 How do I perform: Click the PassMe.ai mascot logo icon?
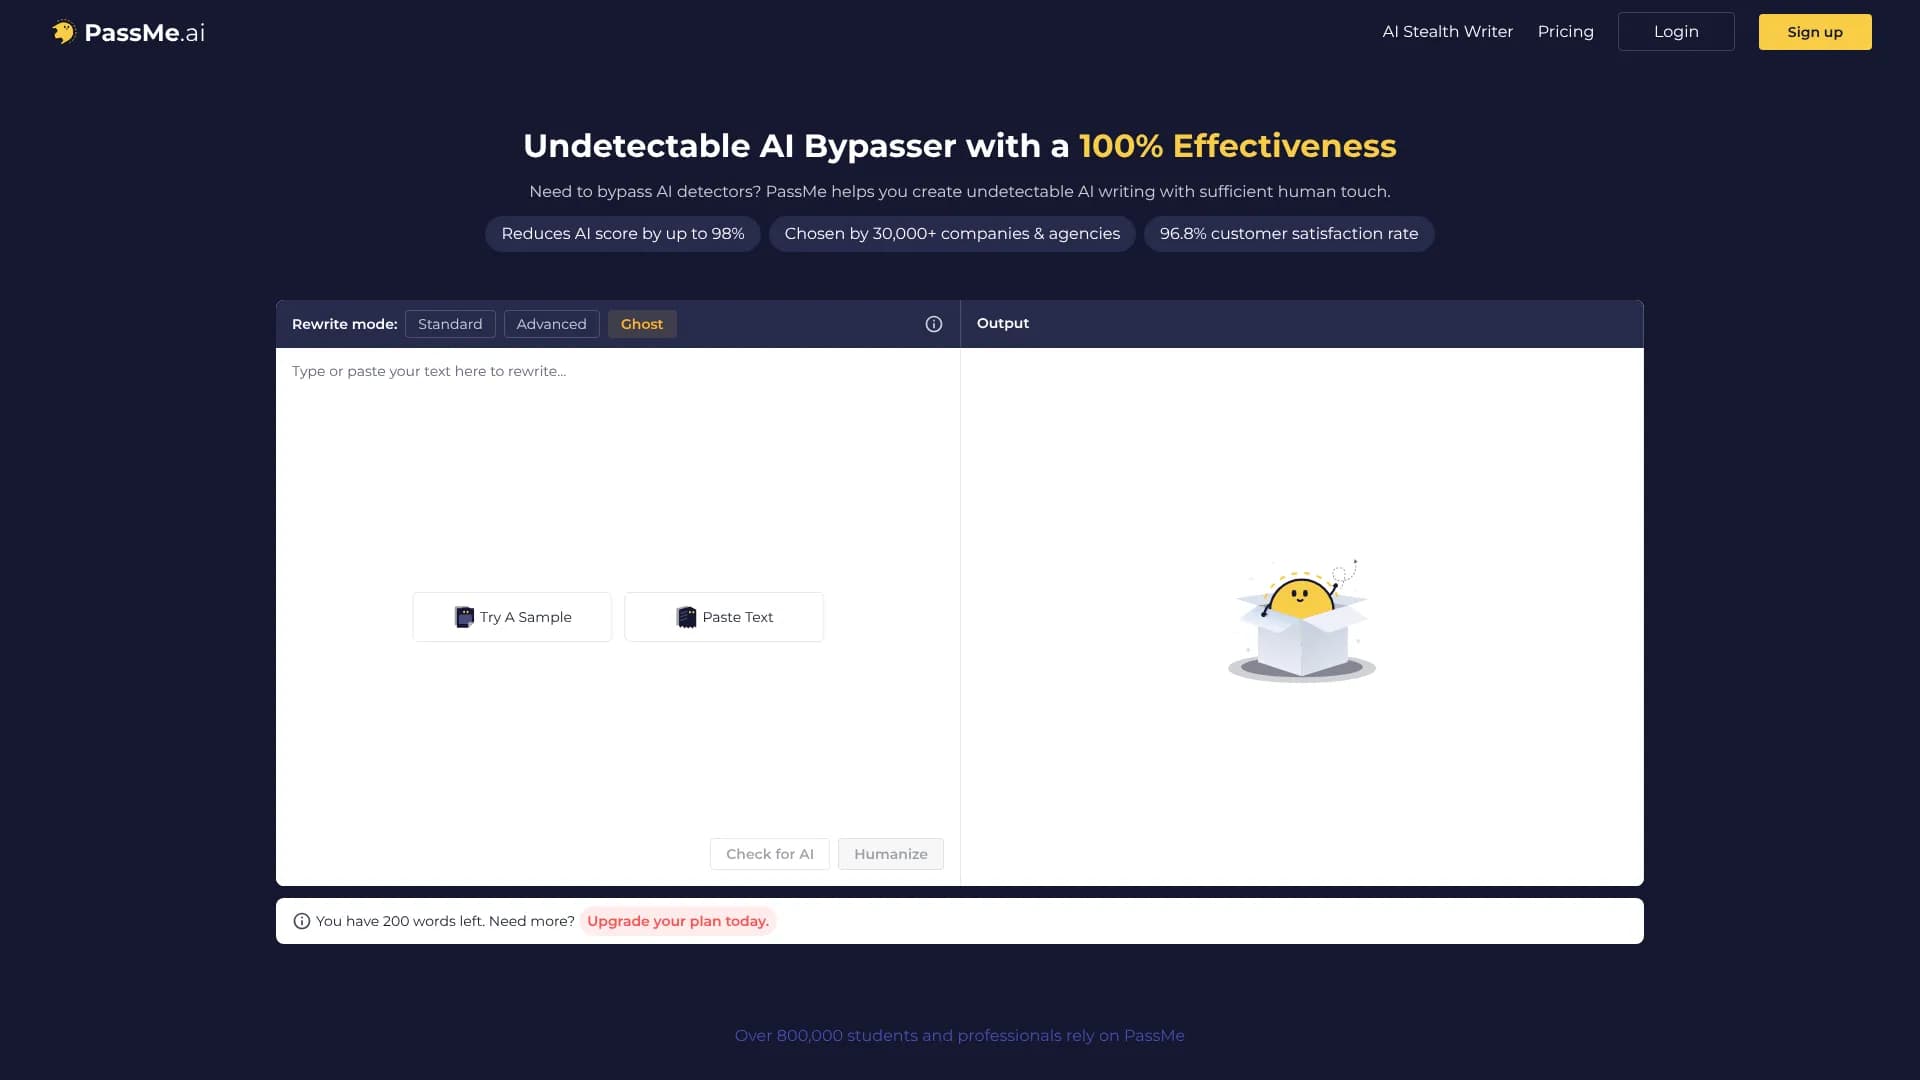[64, 31]
